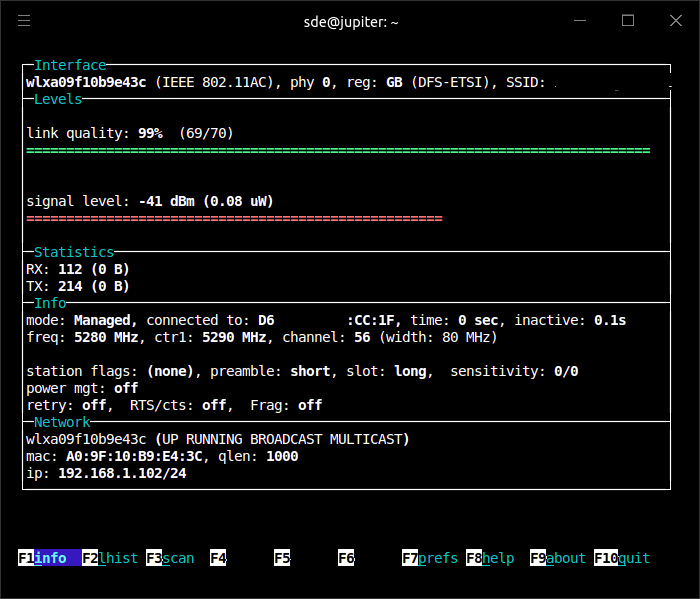Click interface name wlxa09f10b9e43c in Interface section
This screenshot has height=599, width=700.
coord(86,83)
